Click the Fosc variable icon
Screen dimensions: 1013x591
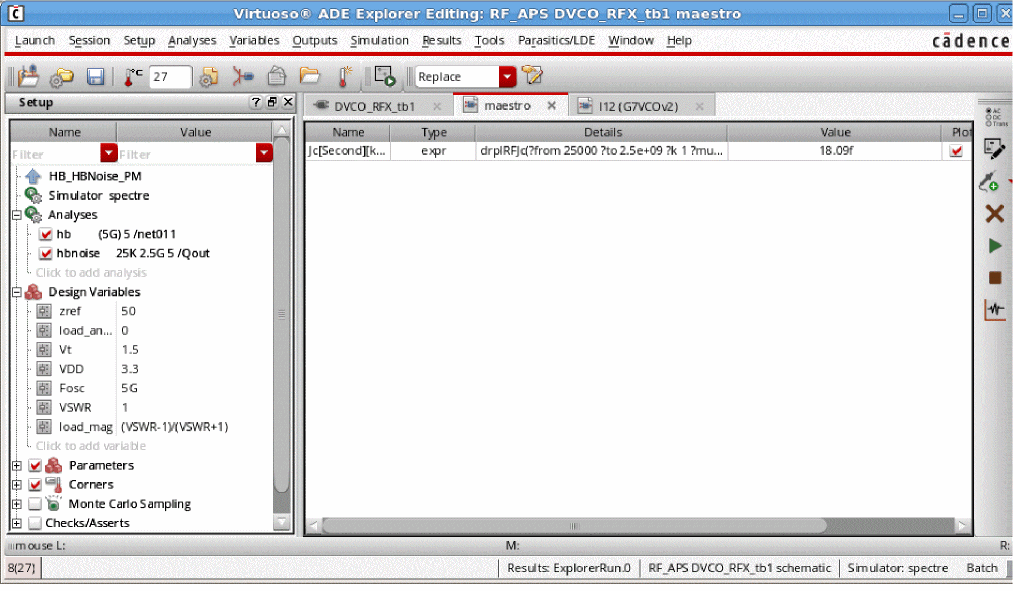point(44,388)
